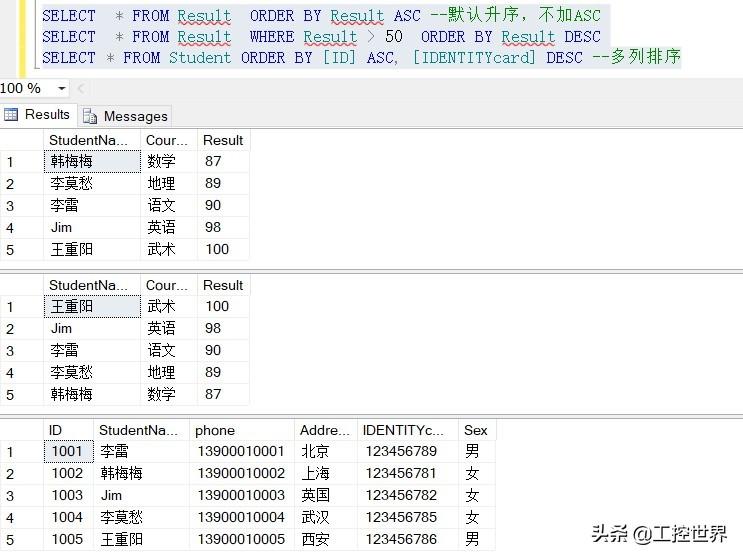
Task: Select StudentName column header in first grid
Action: point(92,140)
